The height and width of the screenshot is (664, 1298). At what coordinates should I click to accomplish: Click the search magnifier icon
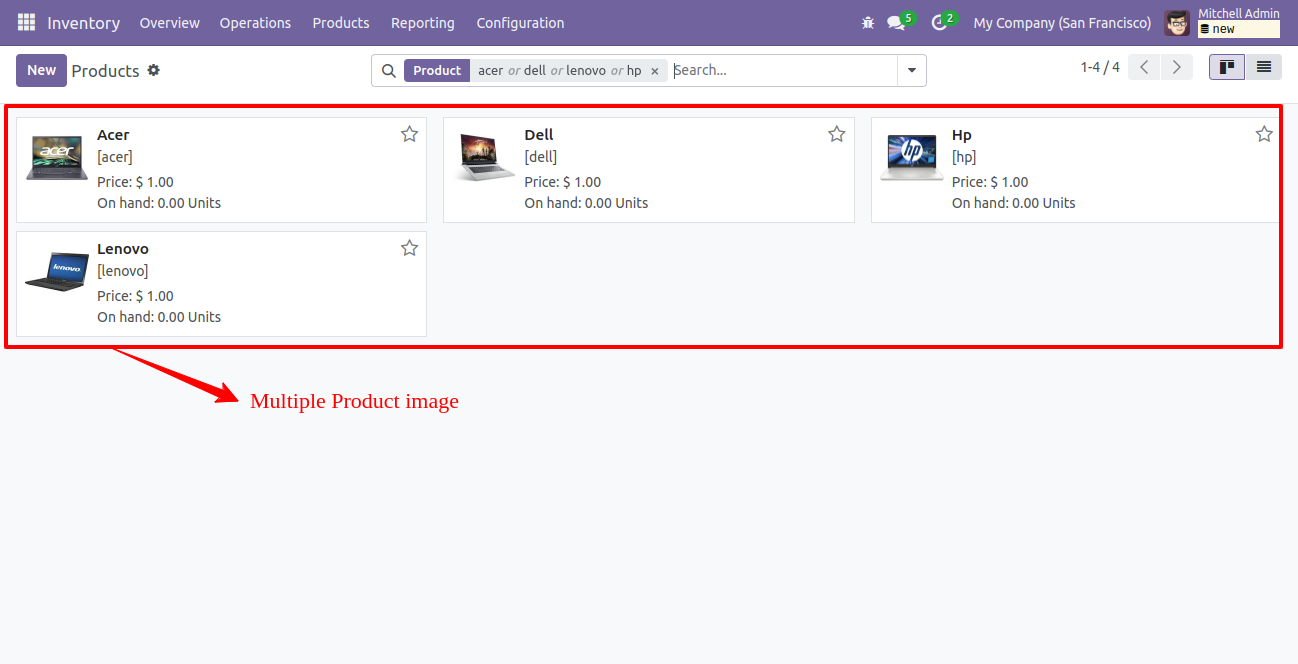pyautogui.click(x=389, y=70)
